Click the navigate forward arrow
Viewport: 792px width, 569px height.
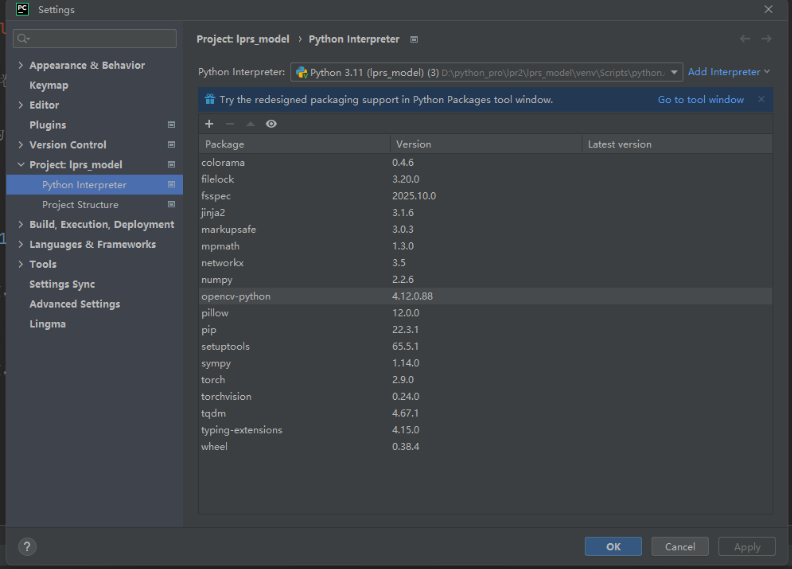[766, 39]
